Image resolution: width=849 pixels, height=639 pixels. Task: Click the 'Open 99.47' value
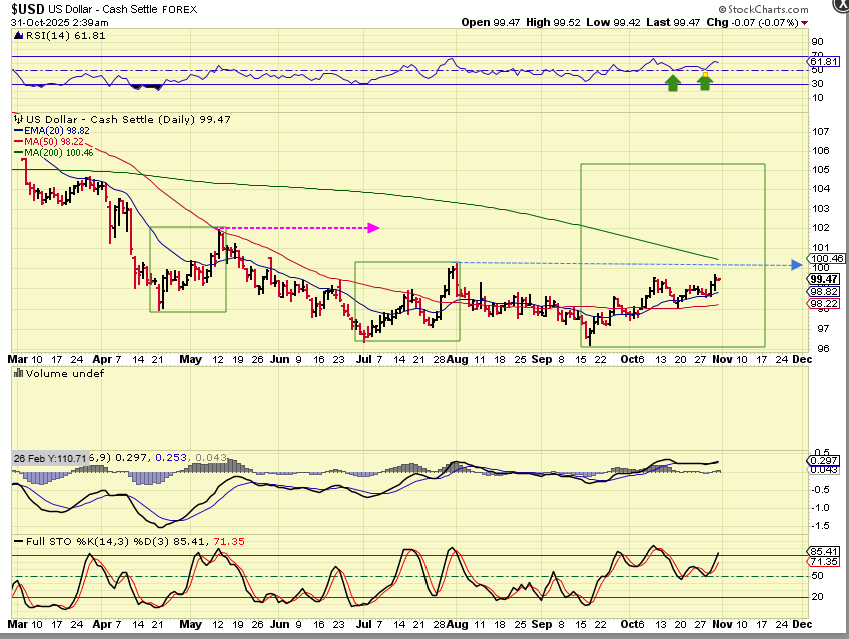pyautogui.click(x=491, y=22)
